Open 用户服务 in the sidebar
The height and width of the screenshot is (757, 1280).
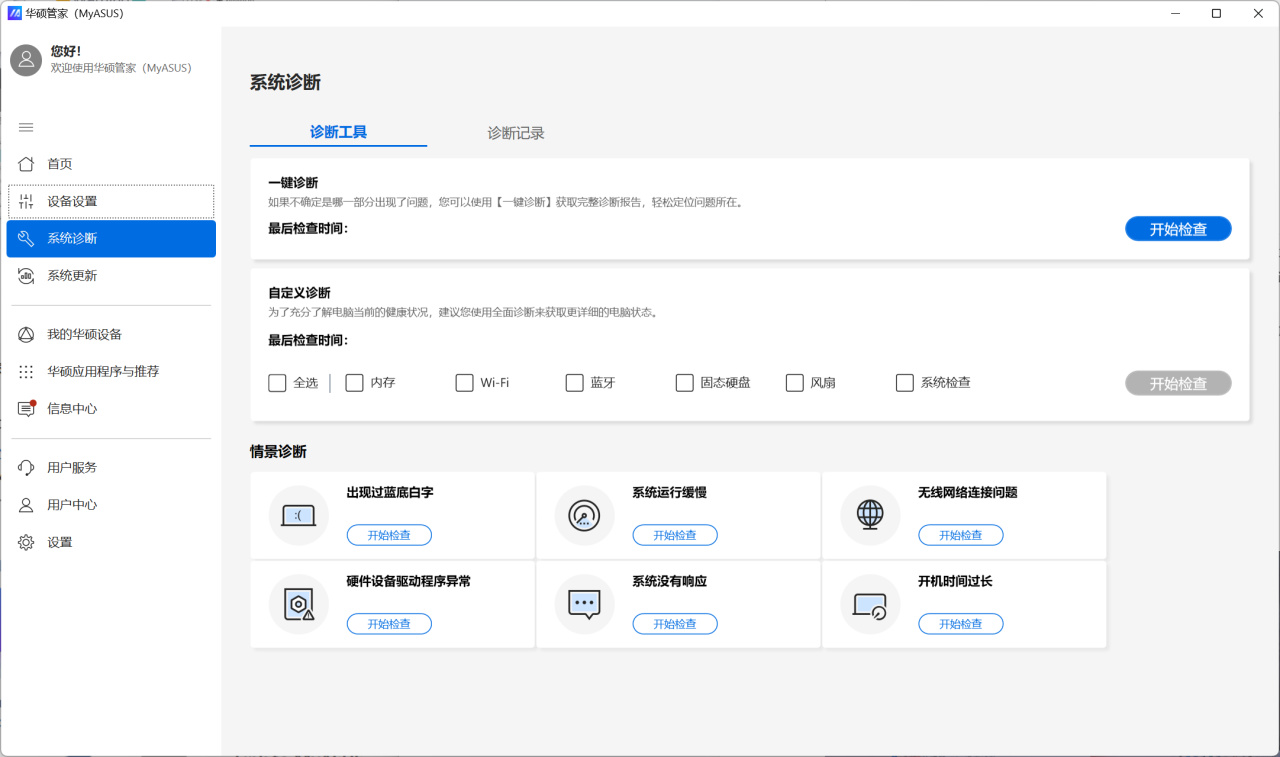click(x=111, y=467)
